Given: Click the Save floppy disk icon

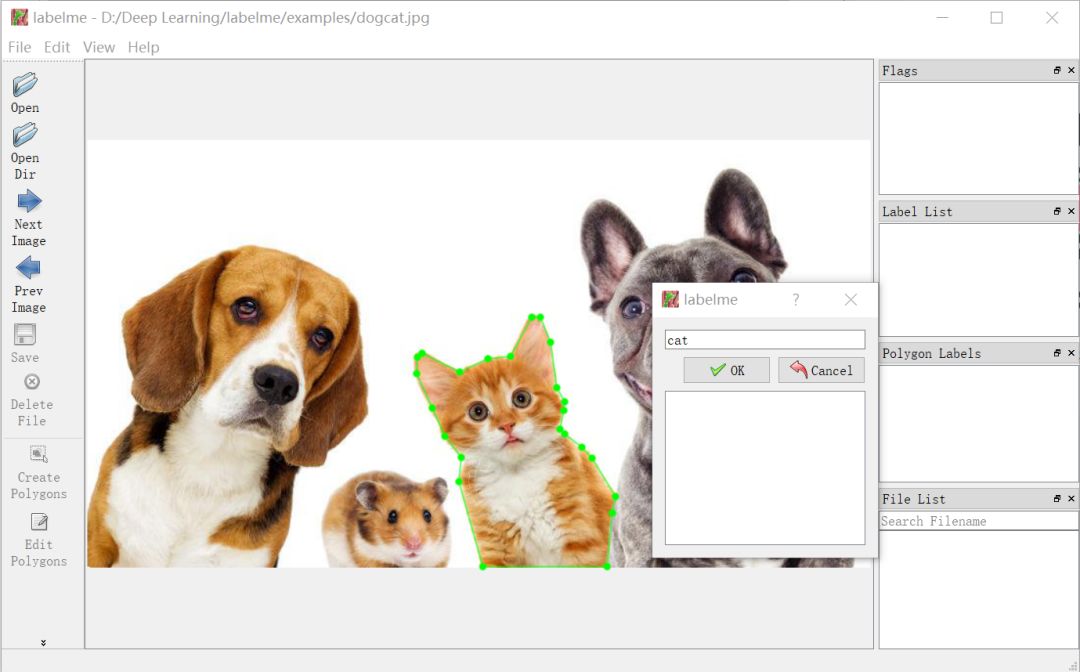Looking at the screenshot, I should coord(25,335).
